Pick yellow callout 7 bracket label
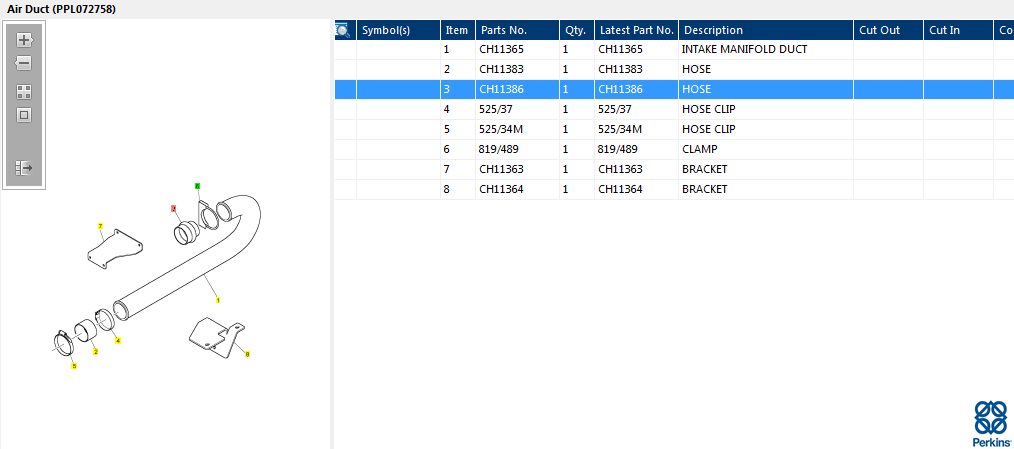The width and height of the screenshot is (1014, 449). click(100, 227)
